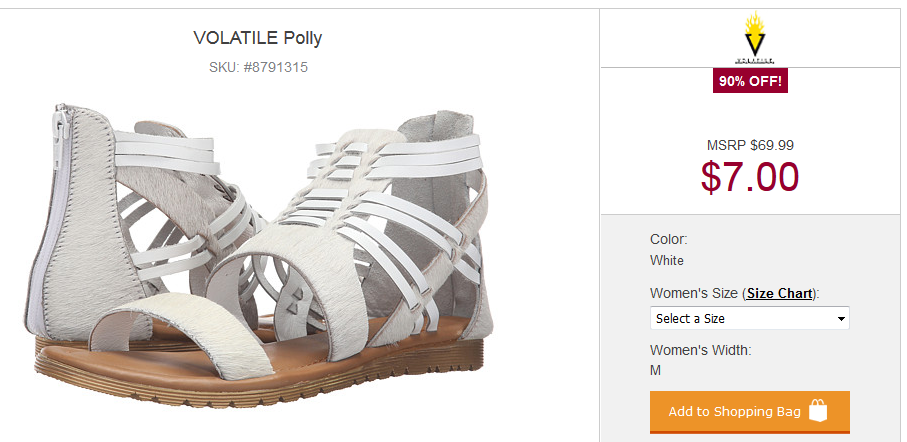Screen dimensions: 907x442
Task: Open the Select a Size dropdown
Action: [x=750, y=318]
